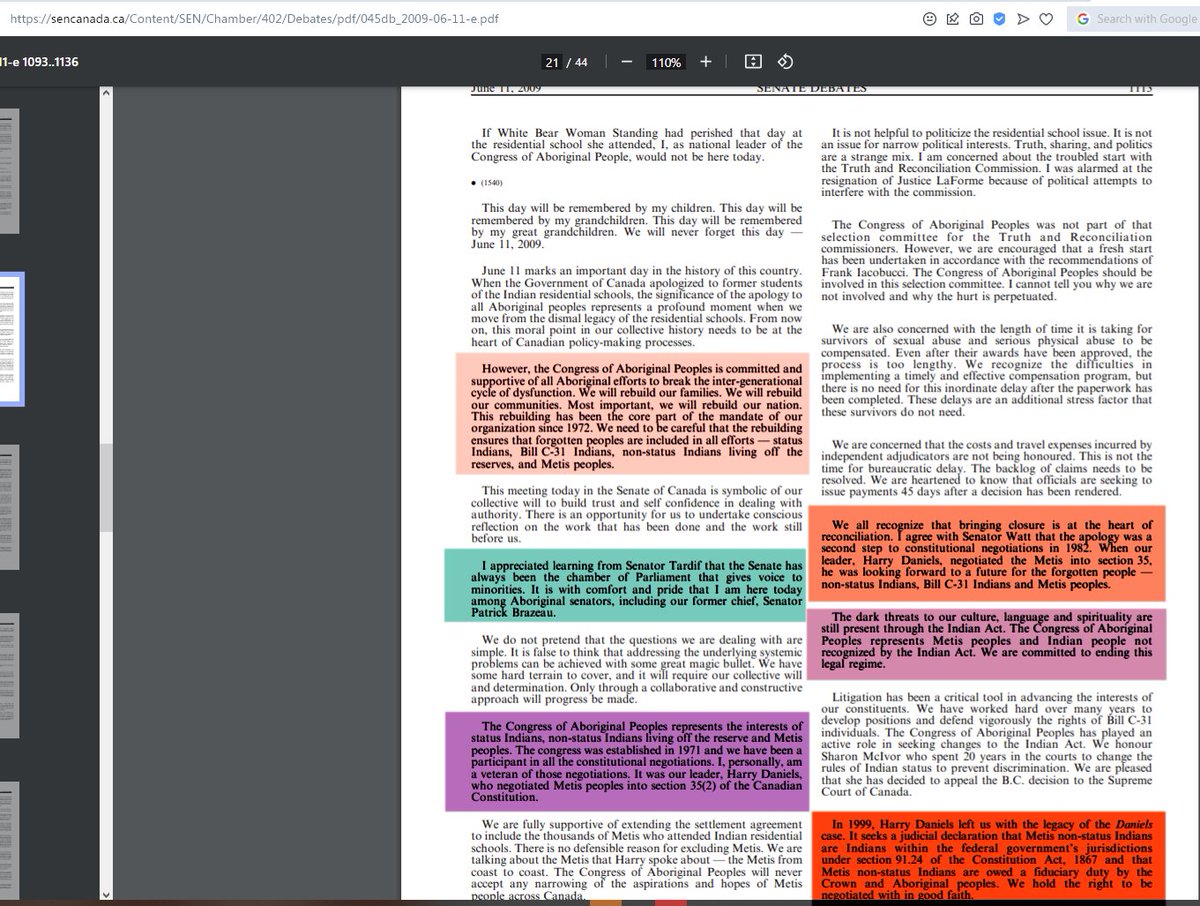1200x906 pixels.
Task: Click paragraph starting 'June 11 marks an important day'
Action: click(x=637, y=306)
